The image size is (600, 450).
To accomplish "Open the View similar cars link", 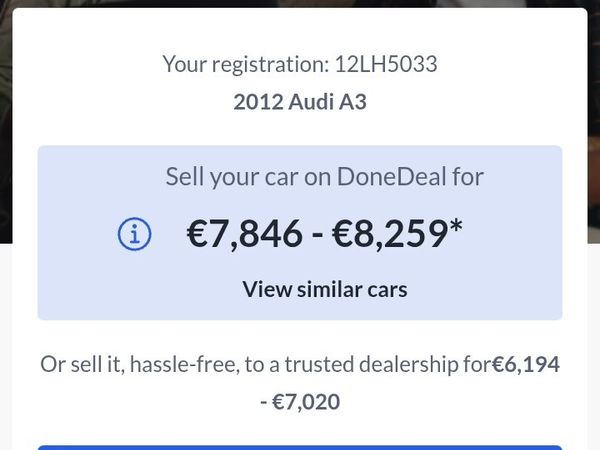I will (325, 290).
